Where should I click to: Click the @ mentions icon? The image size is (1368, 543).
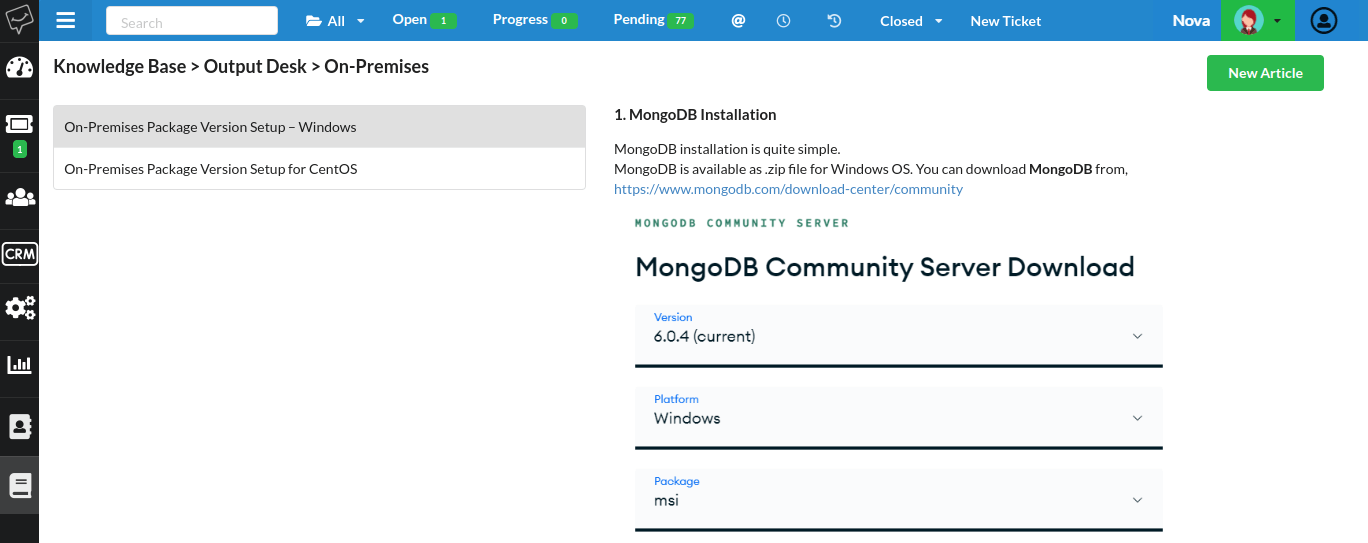coord(738,20)
